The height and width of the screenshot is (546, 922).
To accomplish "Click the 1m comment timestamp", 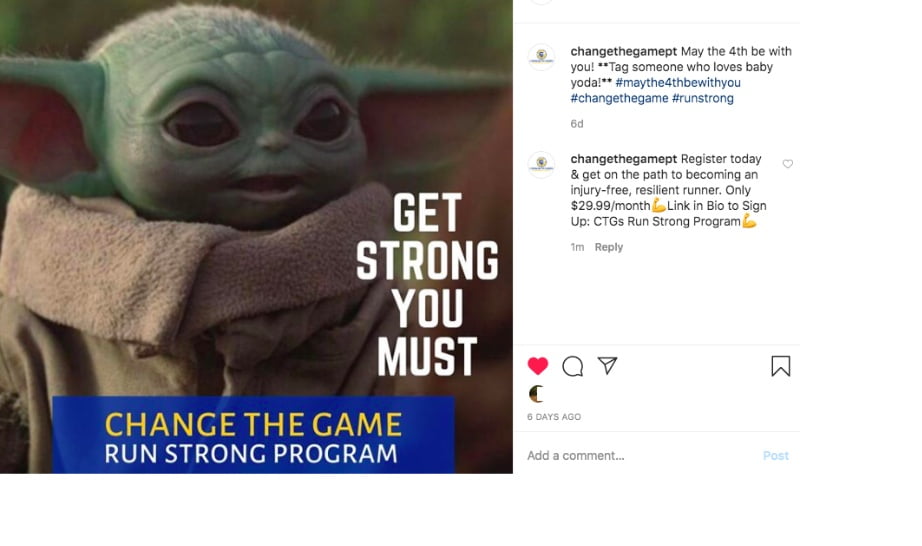I will (577, 247).
